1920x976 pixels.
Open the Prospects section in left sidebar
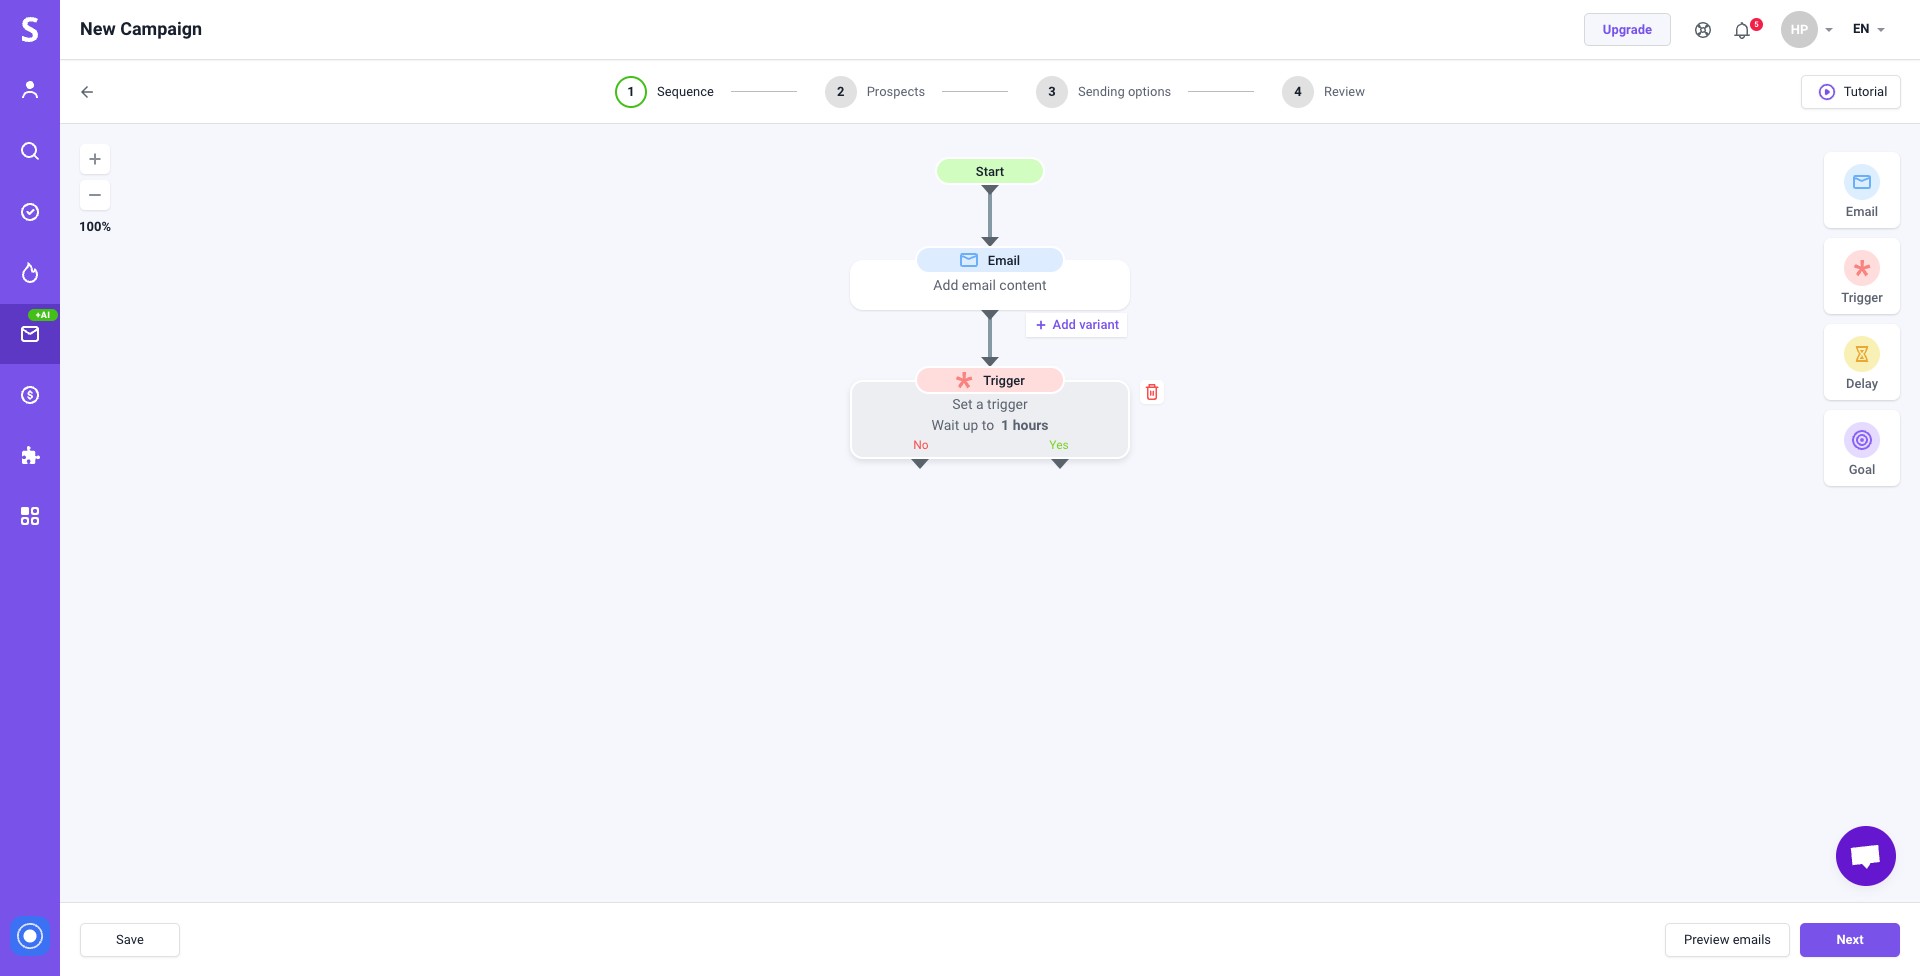30,89
